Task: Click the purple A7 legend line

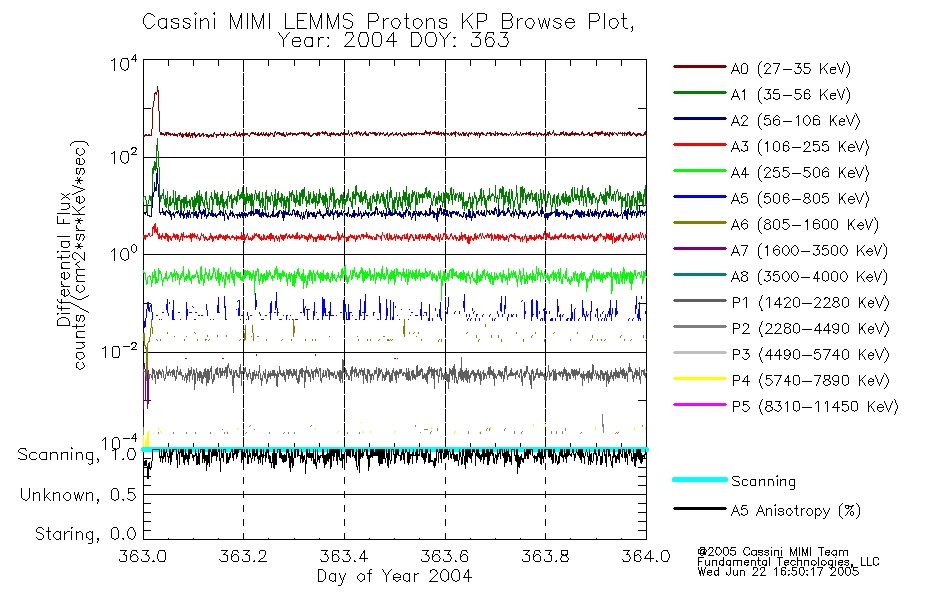Action: (700, 248)
